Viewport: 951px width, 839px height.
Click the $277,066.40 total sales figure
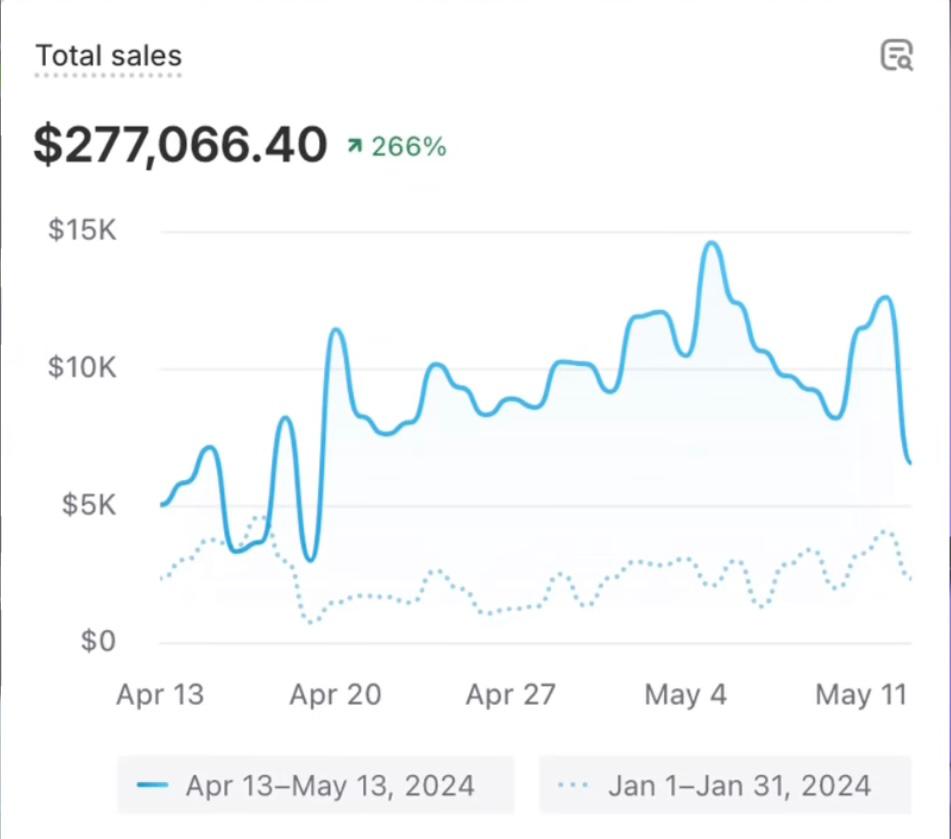180,143
